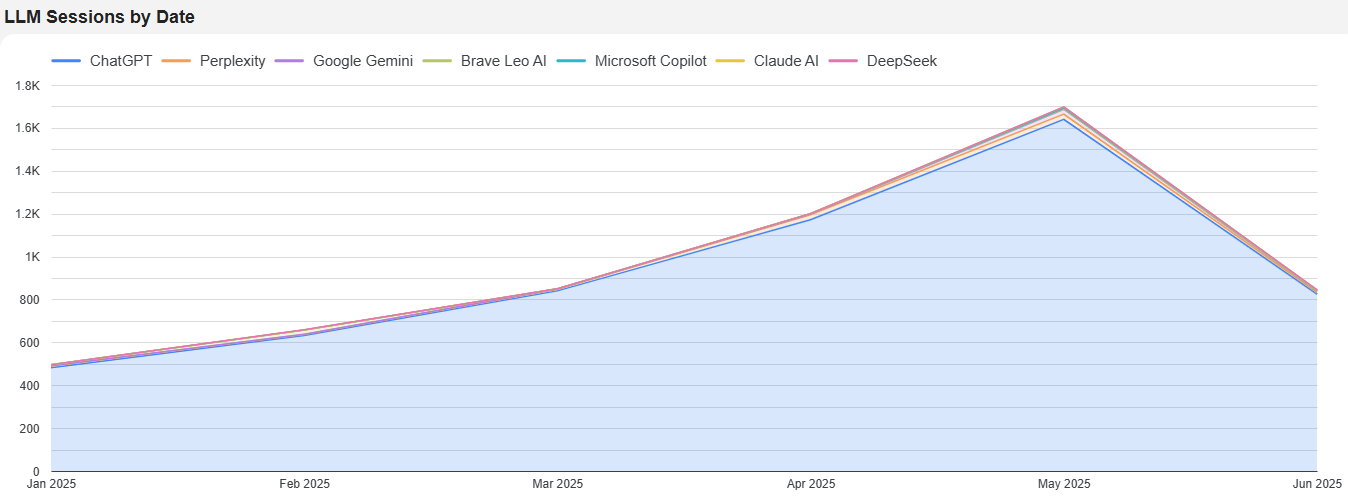Click the 1.2K y-axis label
Image resolution: width=1348 pixels, height=499 pixels.
(x=27, y=215)
